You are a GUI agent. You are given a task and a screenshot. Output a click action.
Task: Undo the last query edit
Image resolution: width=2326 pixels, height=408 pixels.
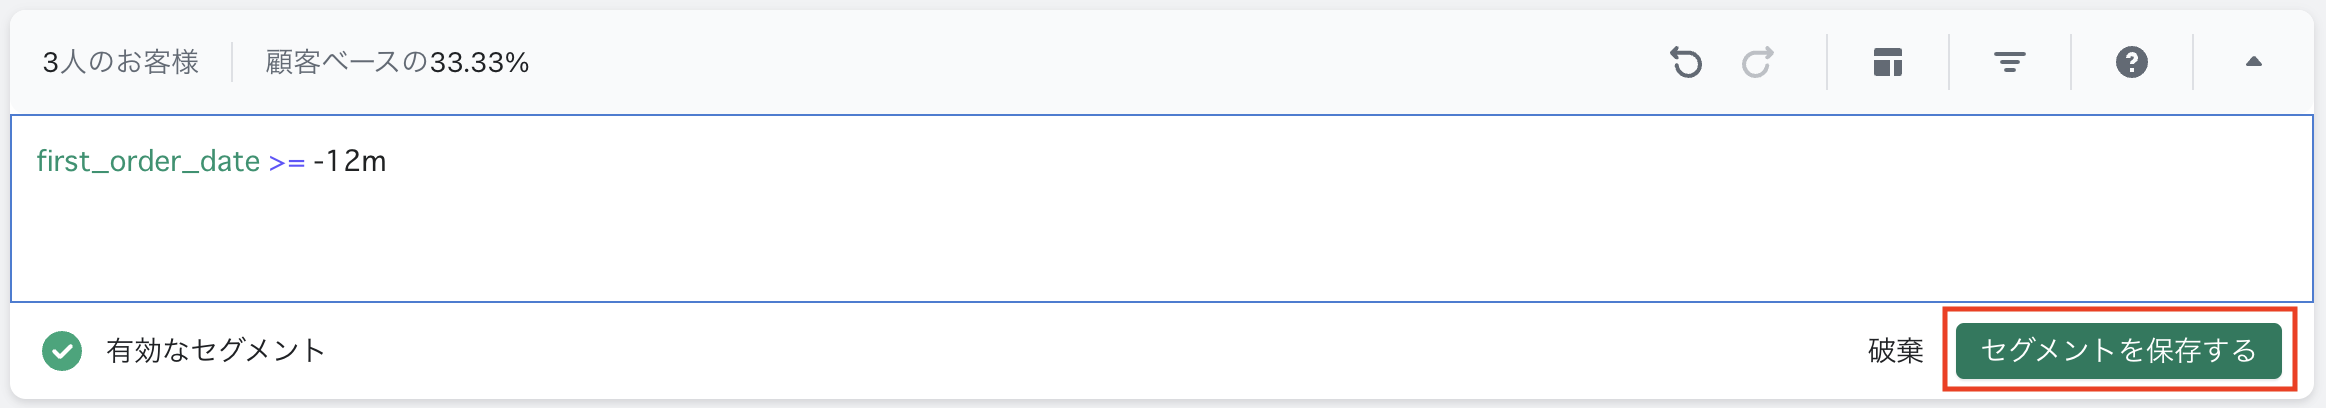tap(1686, 62)
